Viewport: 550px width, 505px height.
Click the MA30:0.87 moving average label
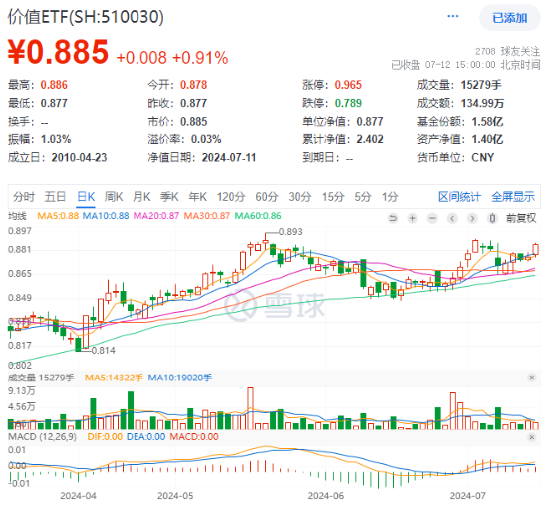pyautogui.click(x=206, y=216)
